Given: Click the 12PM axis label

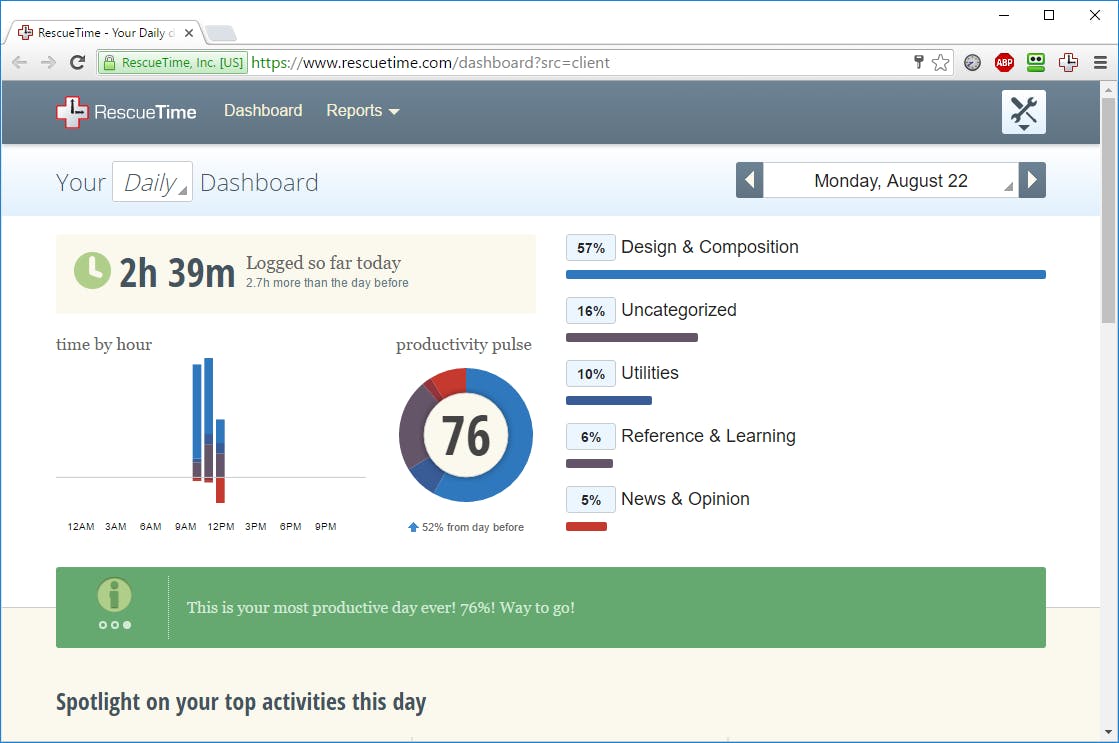Looking at the screenshot, I should coord(221,527).
